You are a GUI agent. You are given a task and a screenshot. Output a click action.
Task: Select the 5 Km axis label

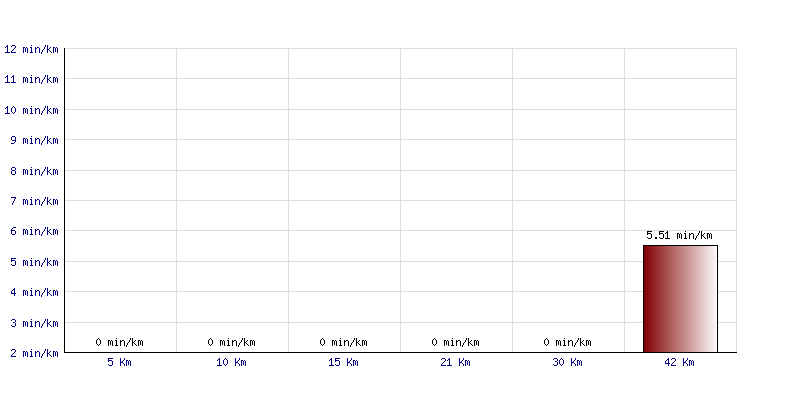(119, 363)
